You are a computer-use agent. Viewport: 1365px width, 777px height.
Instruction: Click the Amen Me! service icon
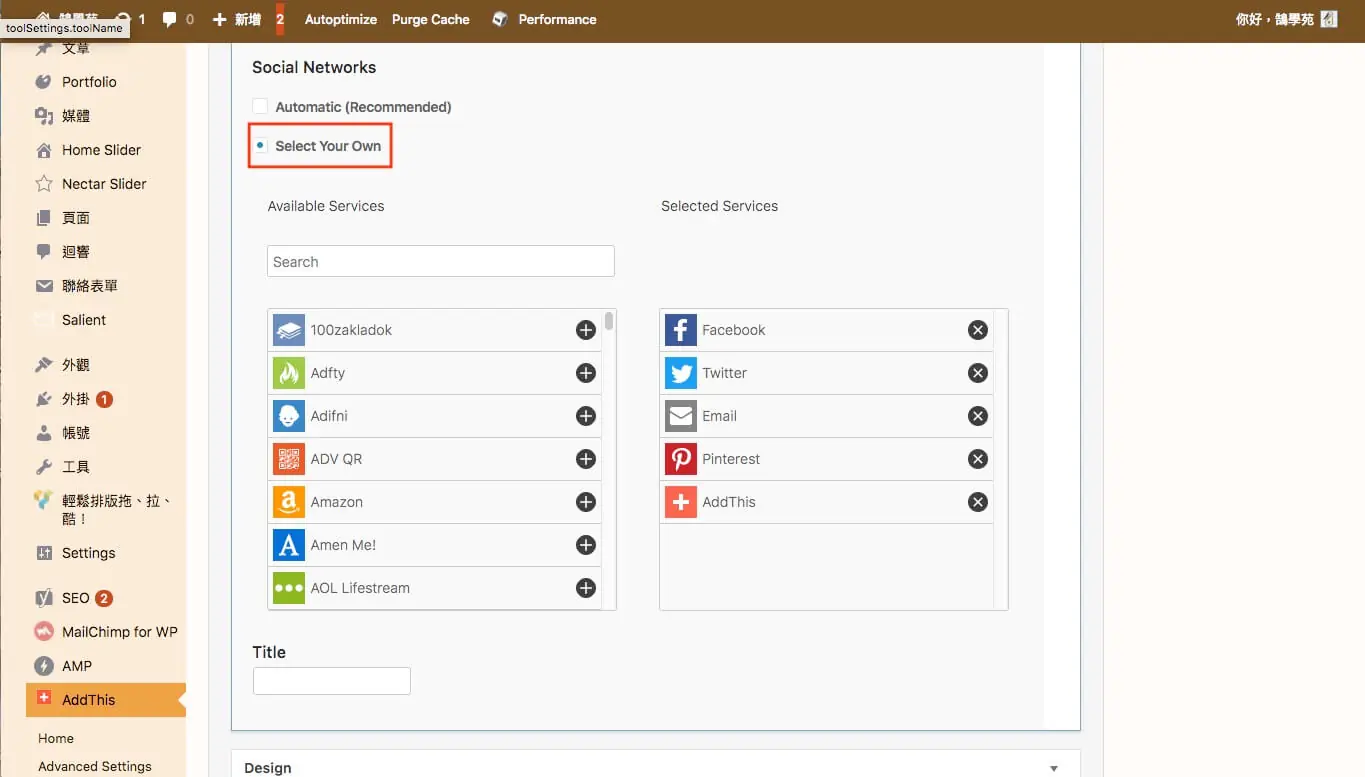coord(289,545)
